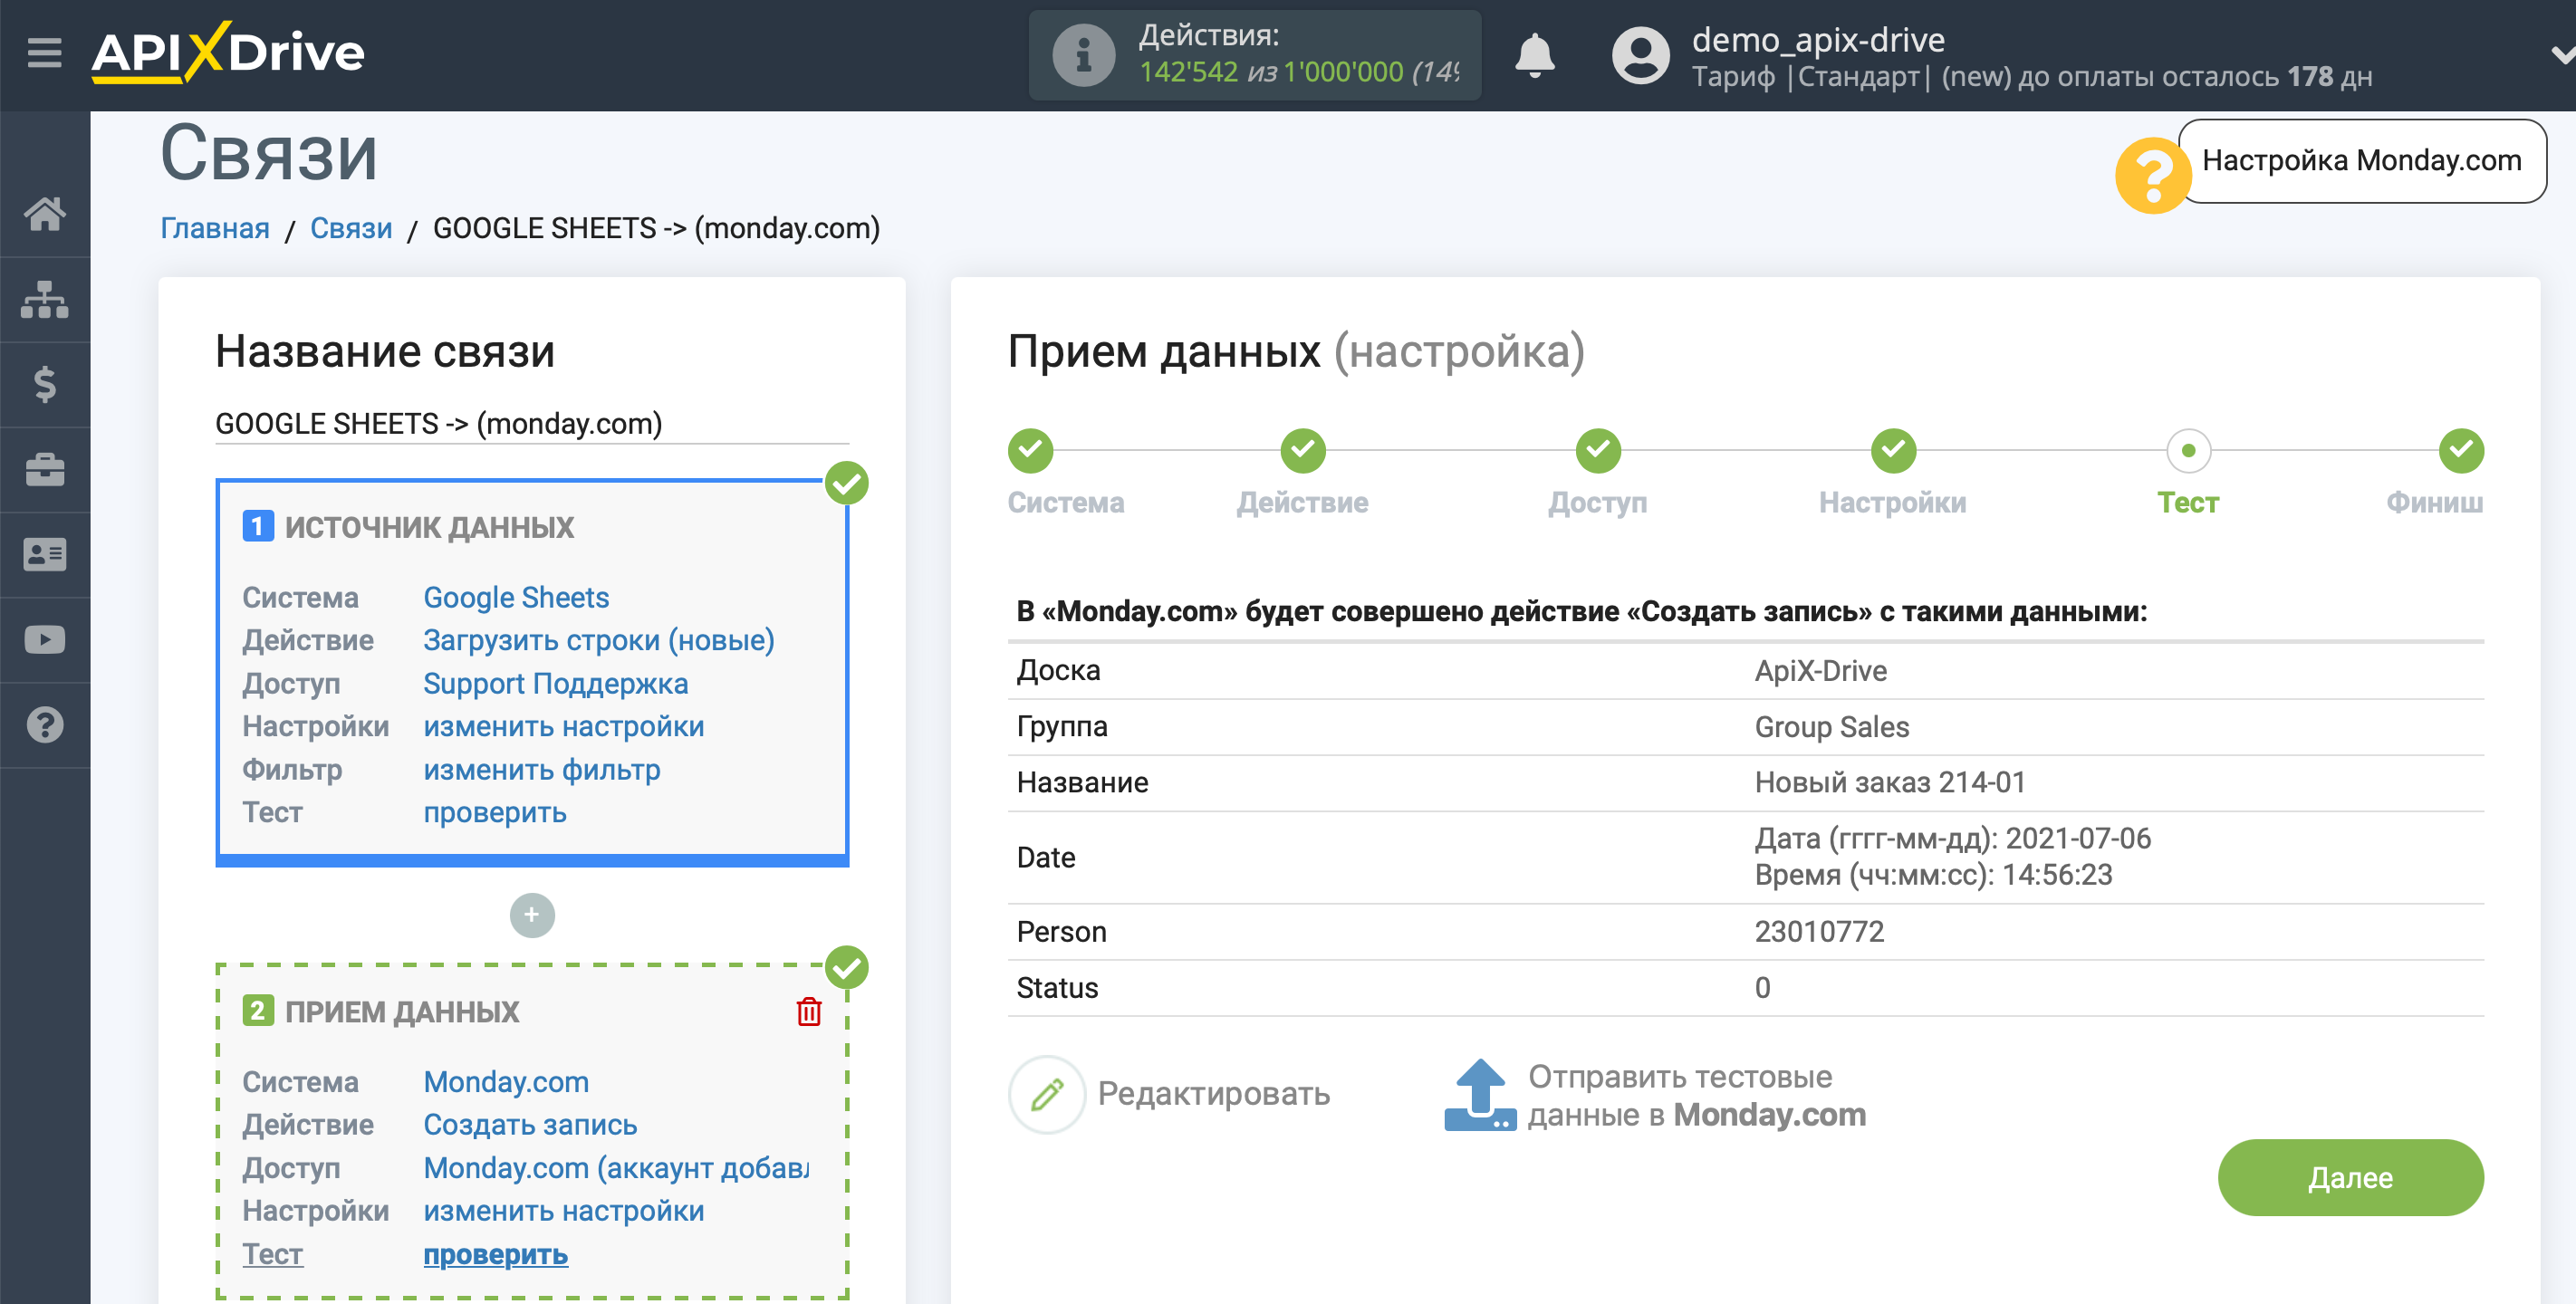Click source изменить настройки link
The image size is (2576, 1304).
(x=564, y=726)
